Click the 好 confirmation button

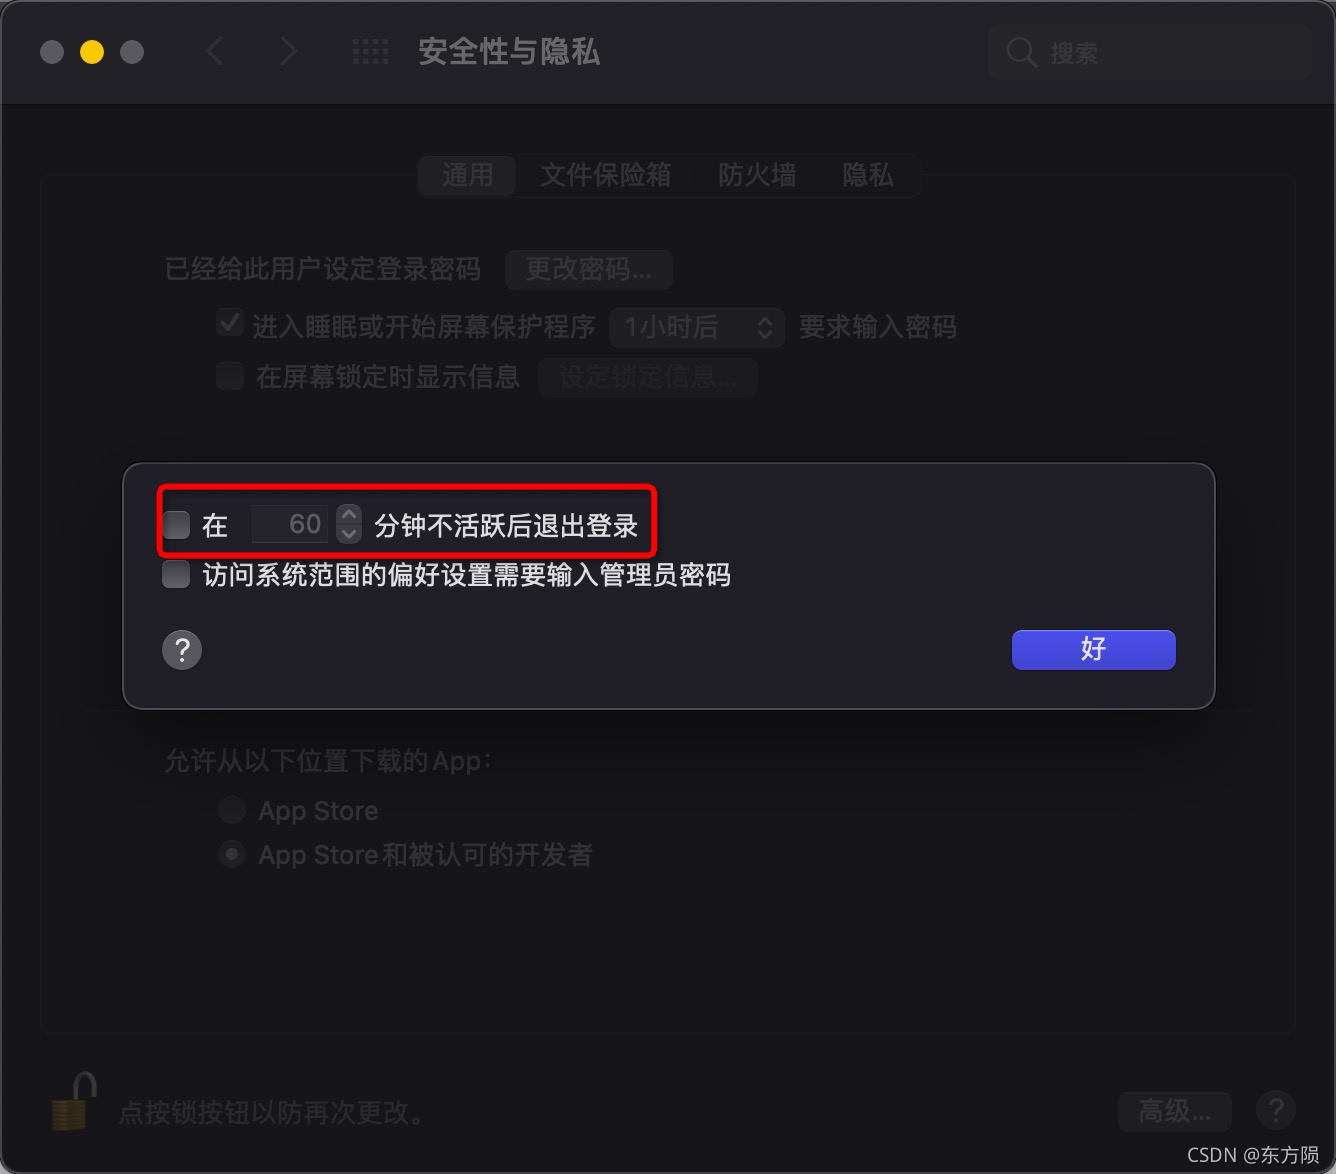click(x=1094, y=650)
